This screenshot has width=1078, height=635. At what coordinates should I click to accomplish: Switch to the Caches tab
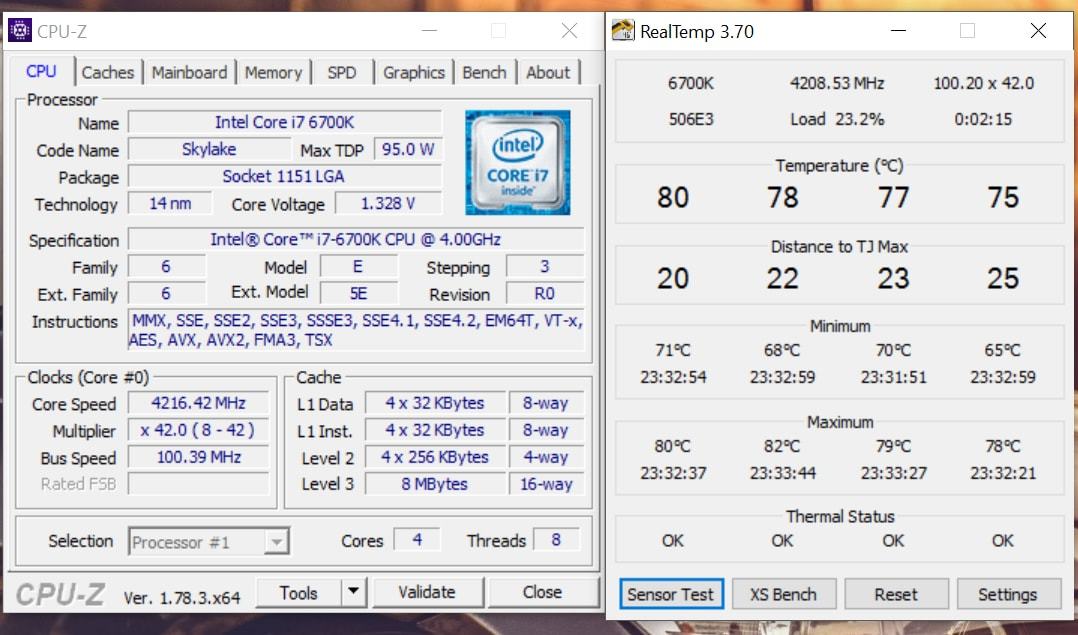tap(108, 72)
